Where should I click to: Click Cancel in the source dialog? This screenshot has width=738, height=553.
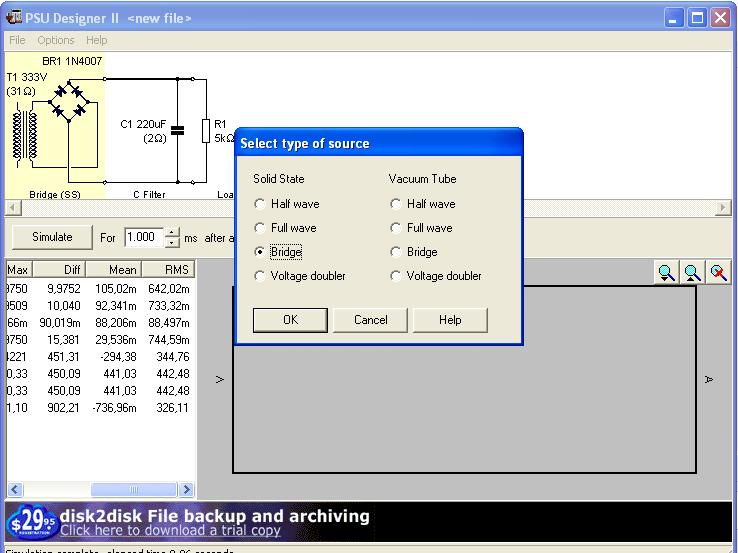click(x=370, y=320)
